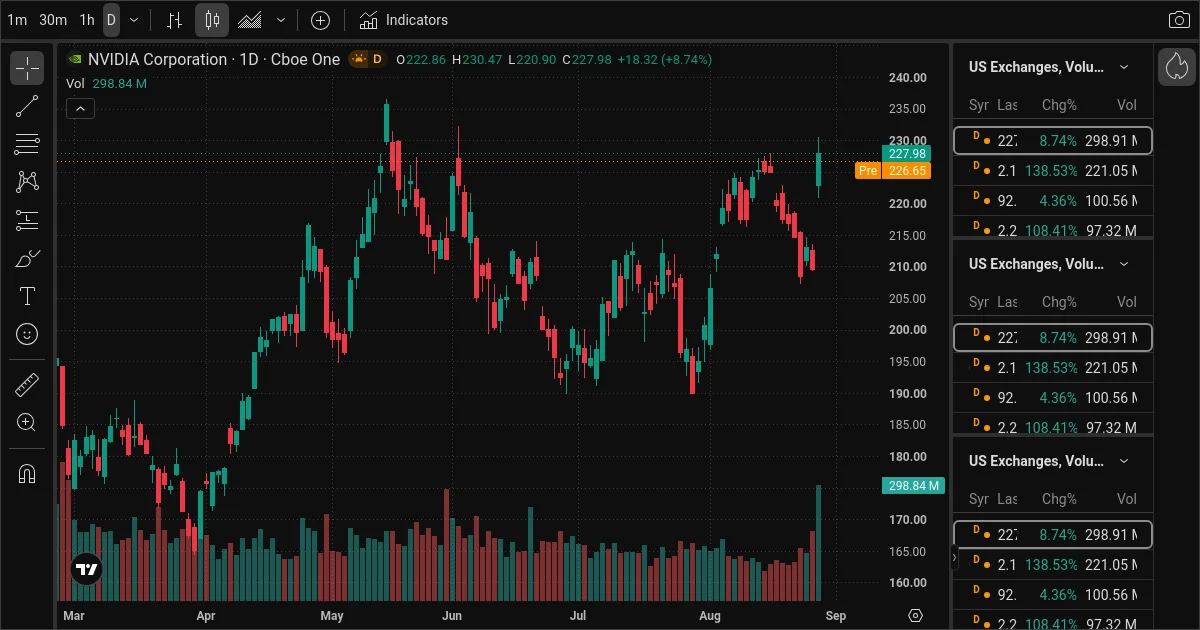Select the text annotation tool
Image resolution: width=1200 pixels, height=630 pixels.
[x=27, y=296]
